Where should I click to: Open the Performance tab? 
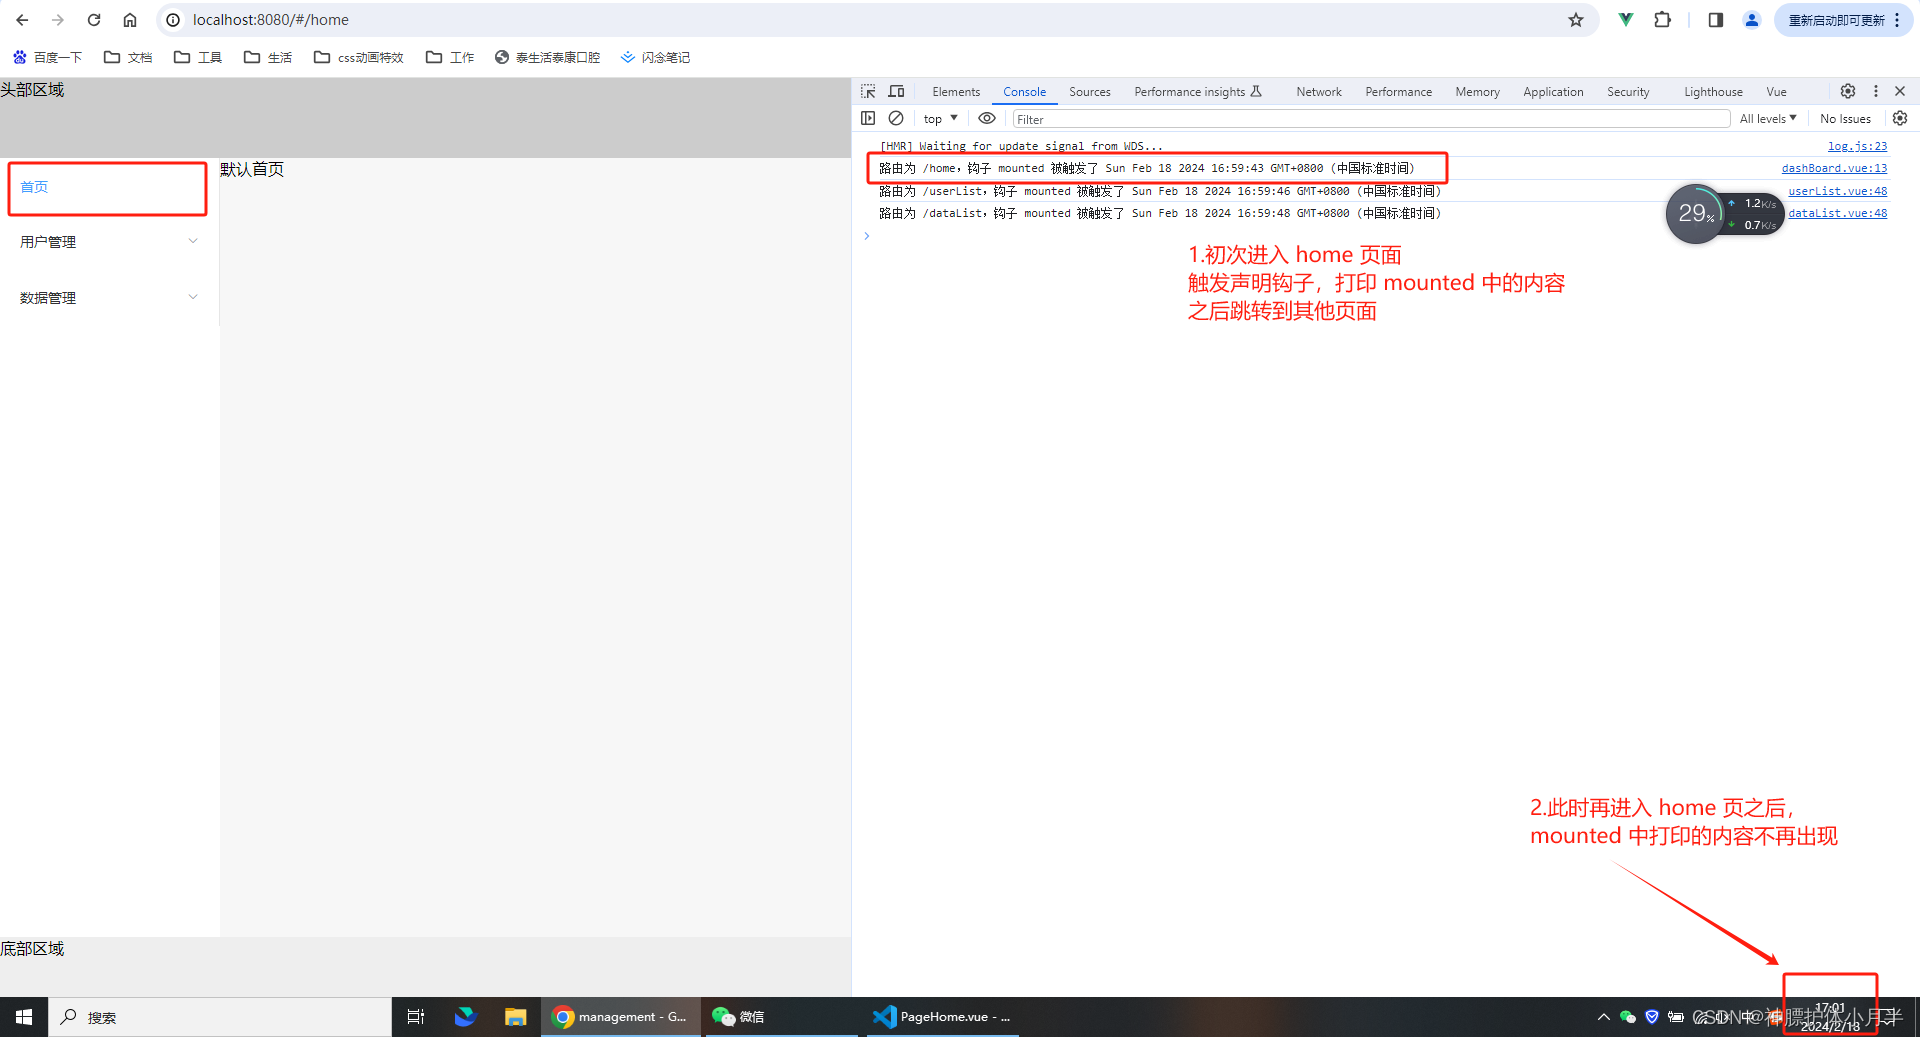click(1398, 92)
